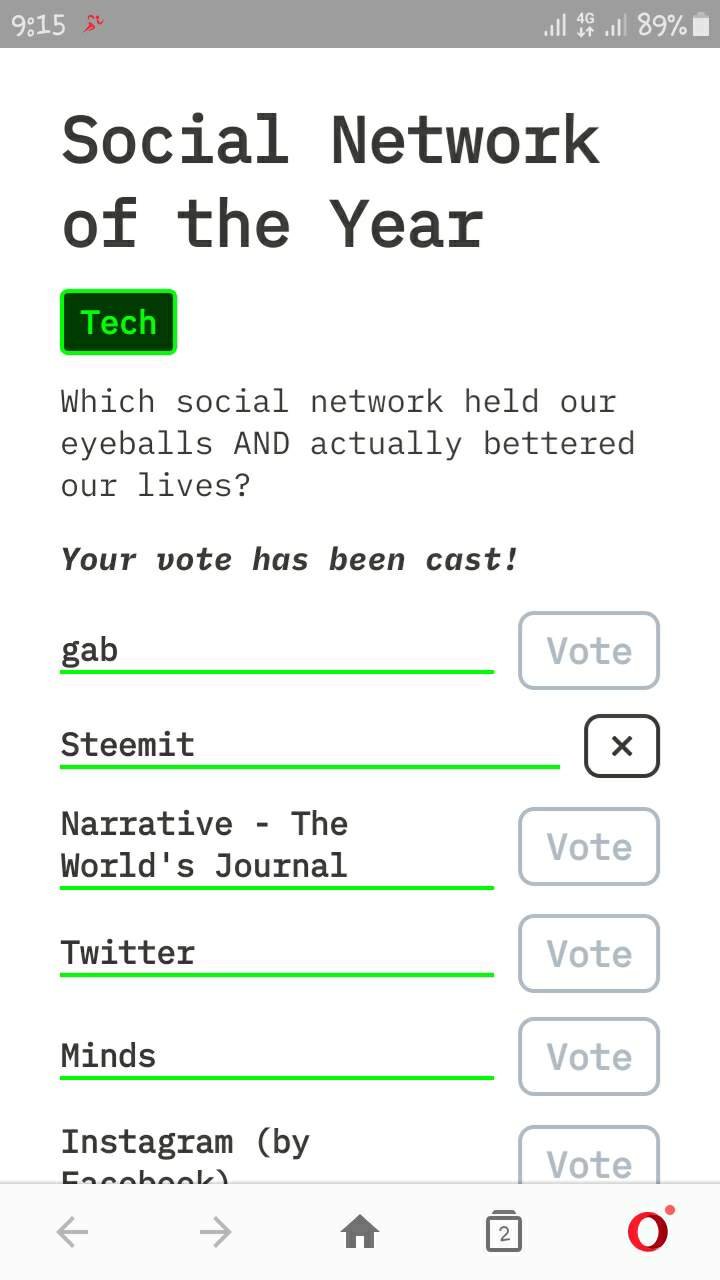Vote for Minds
Screen dimensions: 720x1280
pyautogui.click(x=589, y=1057)
